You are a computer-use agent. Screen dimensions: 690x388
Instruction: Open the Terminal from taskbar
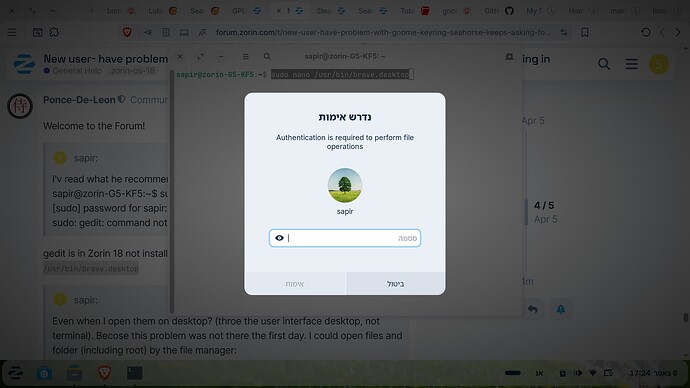click(134, 373)
